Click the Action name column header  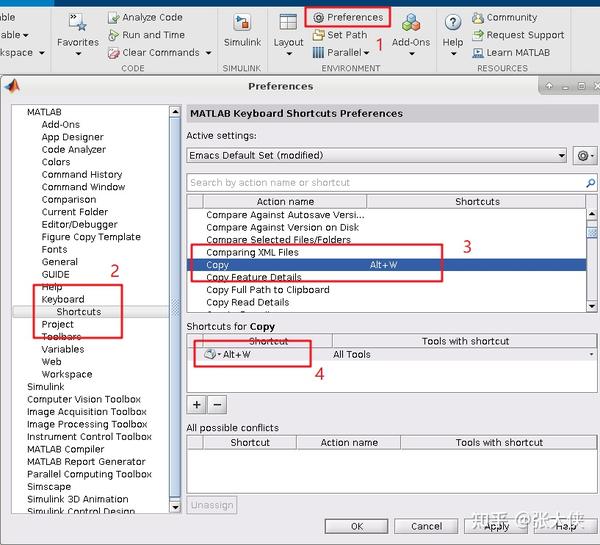(x=285, y=202)
